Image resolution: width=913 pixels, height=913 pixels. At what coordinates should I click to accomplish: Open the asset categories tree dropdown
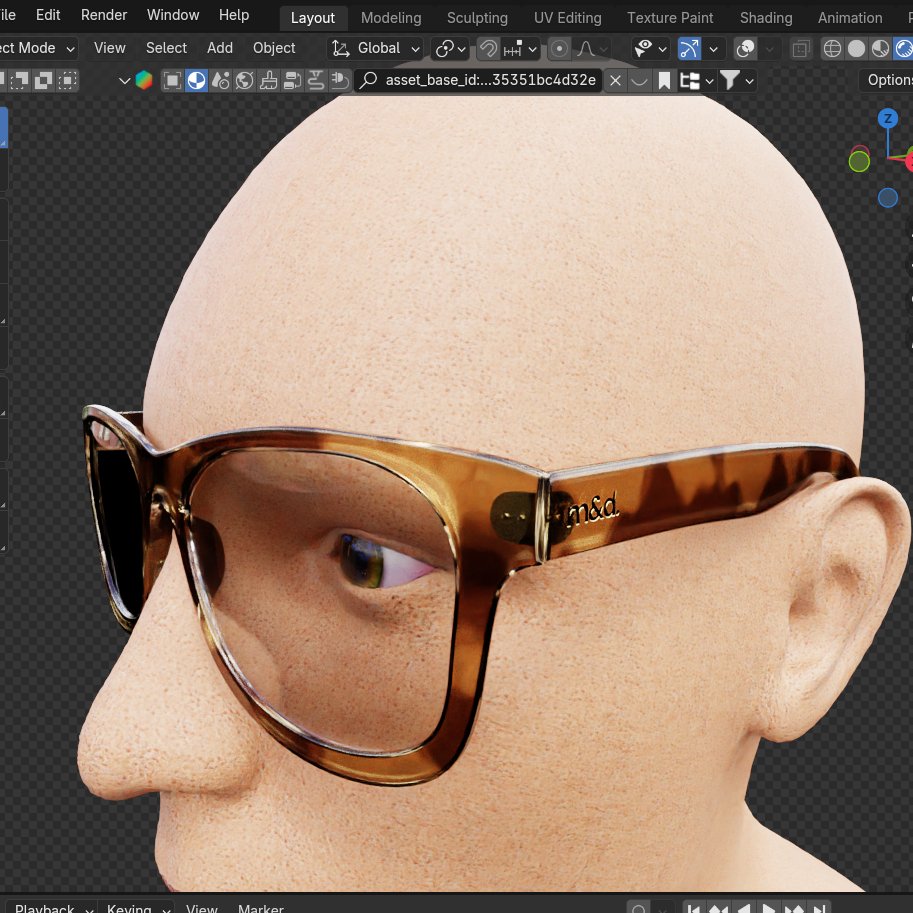696,80
